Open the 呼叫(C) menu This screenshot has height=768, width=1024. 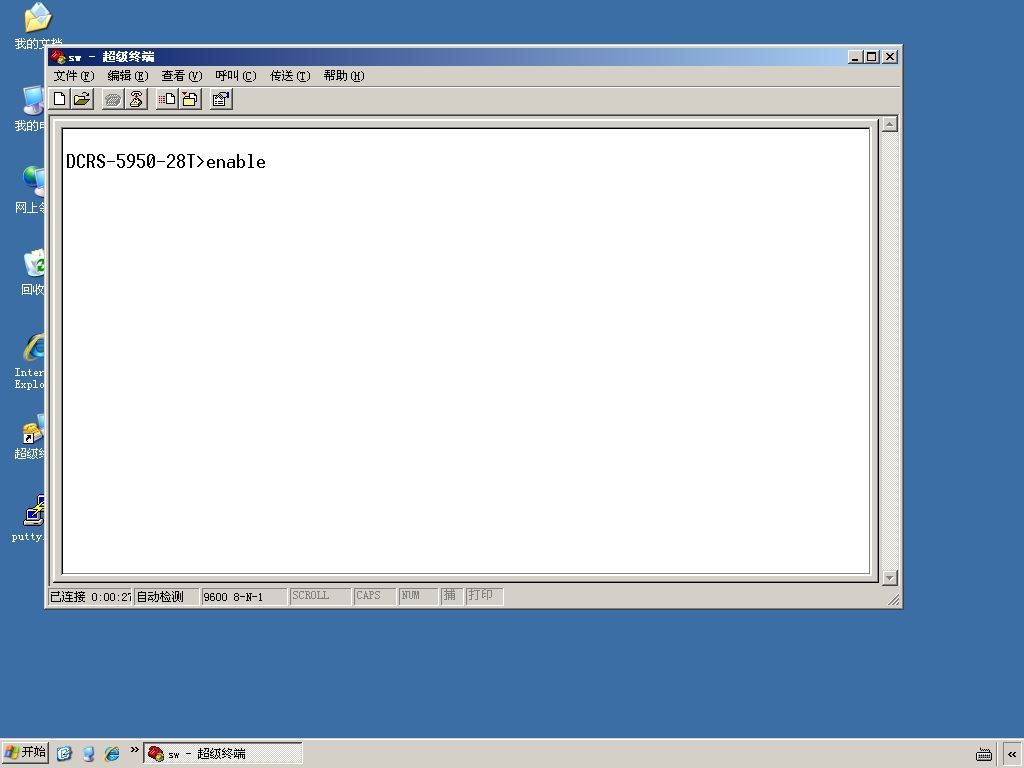tap(236, 76)
